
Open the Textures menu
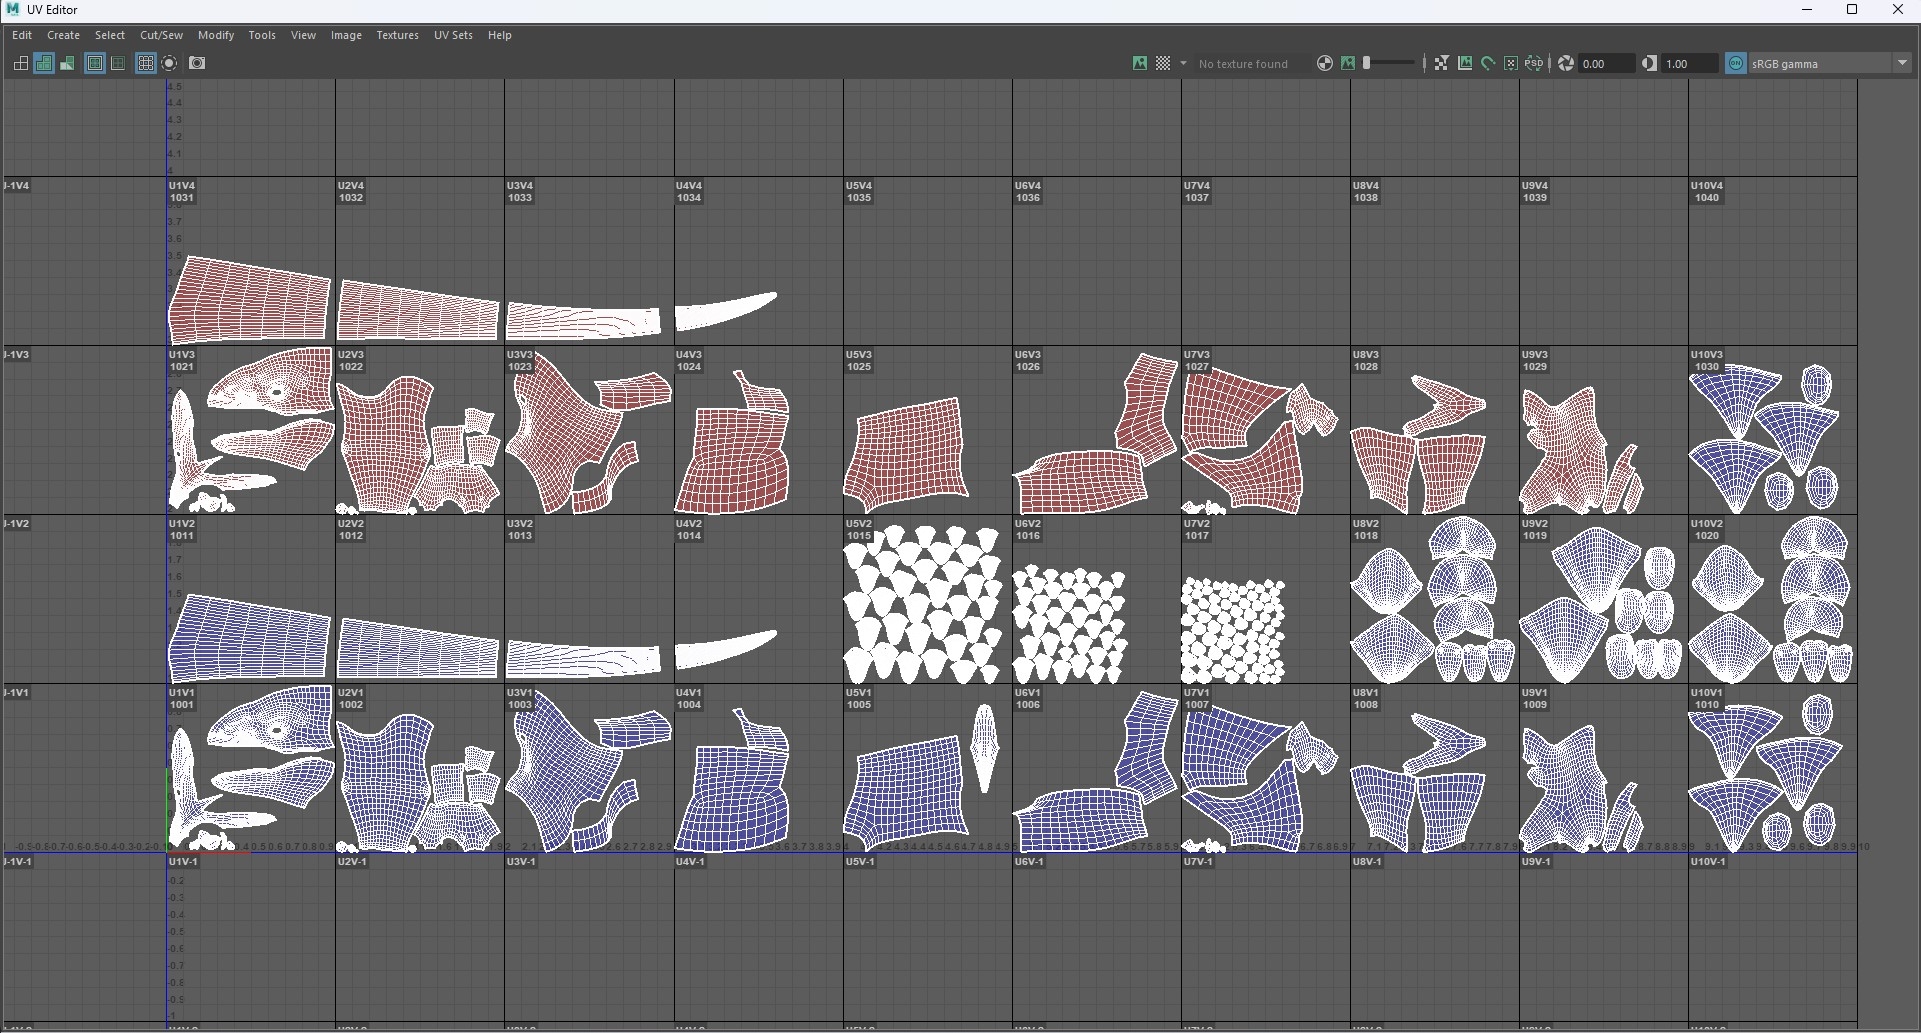tap(397, 35)
